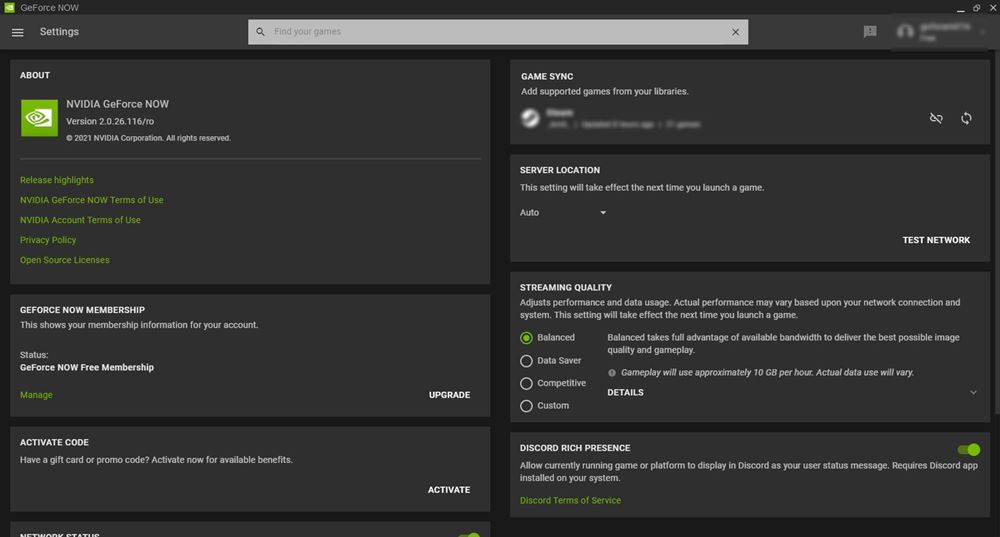Click the Version 2.0.26.116/ro text
Viewport: 1000px width, 537px height.
tap(110, 121)
